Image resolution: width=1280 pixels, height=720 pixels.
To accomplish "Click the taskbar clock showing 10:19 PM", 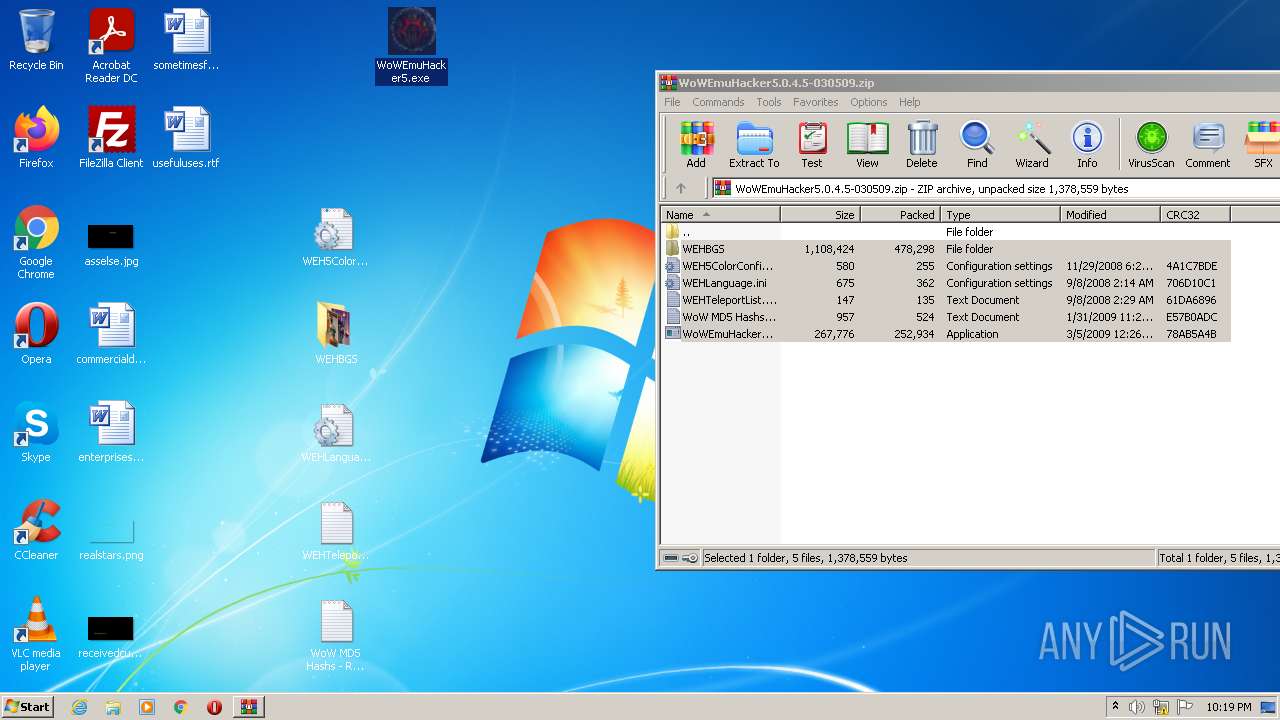I will point(1228,707).
